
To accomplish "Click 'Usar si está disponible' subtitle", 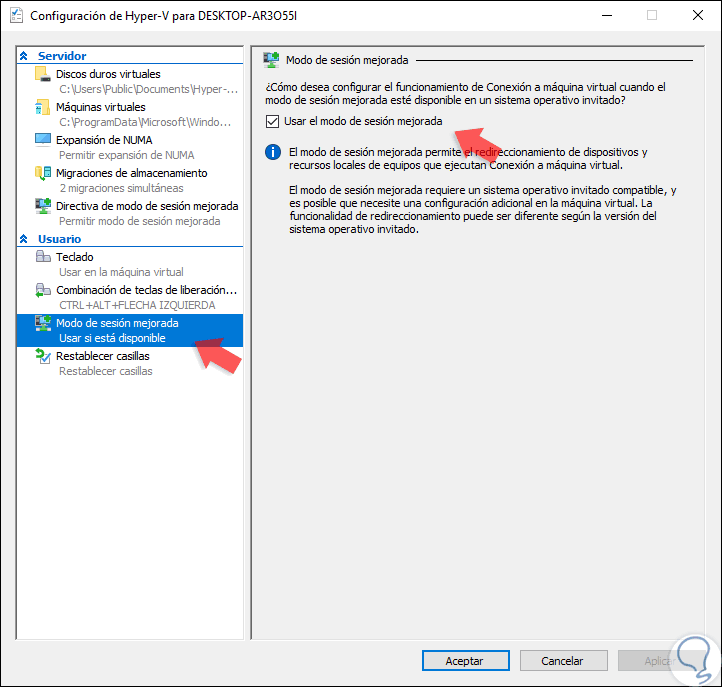I will tap(112, 338).
